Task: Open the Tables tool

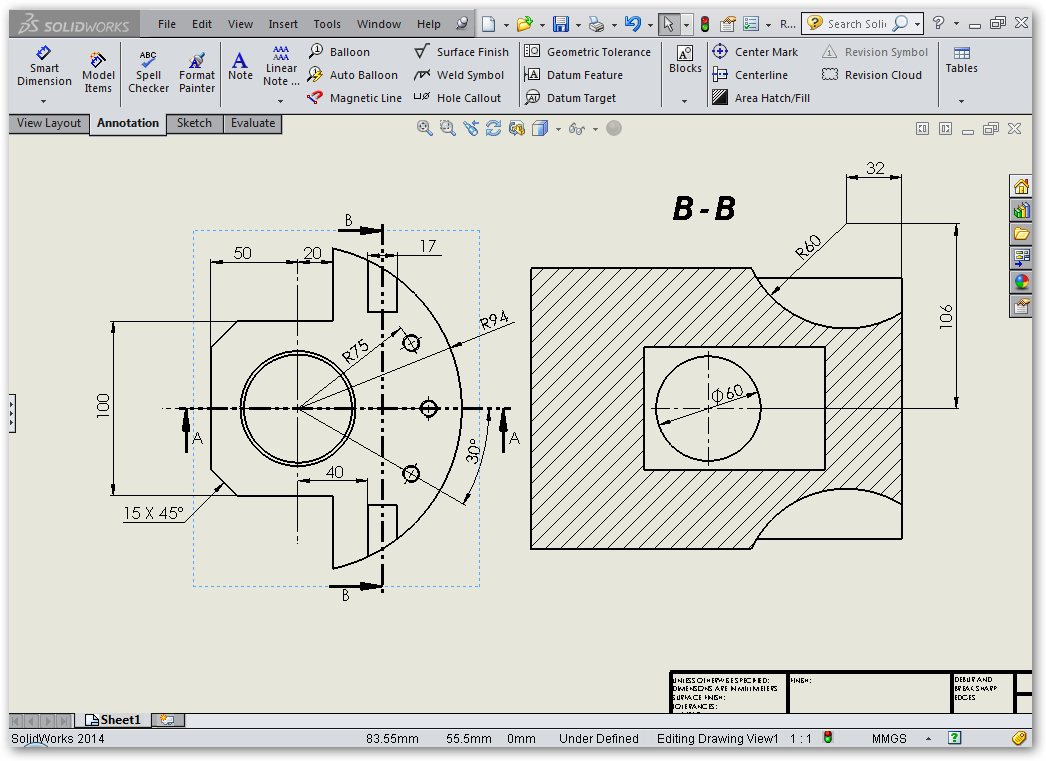Action: tap(961, 59)
